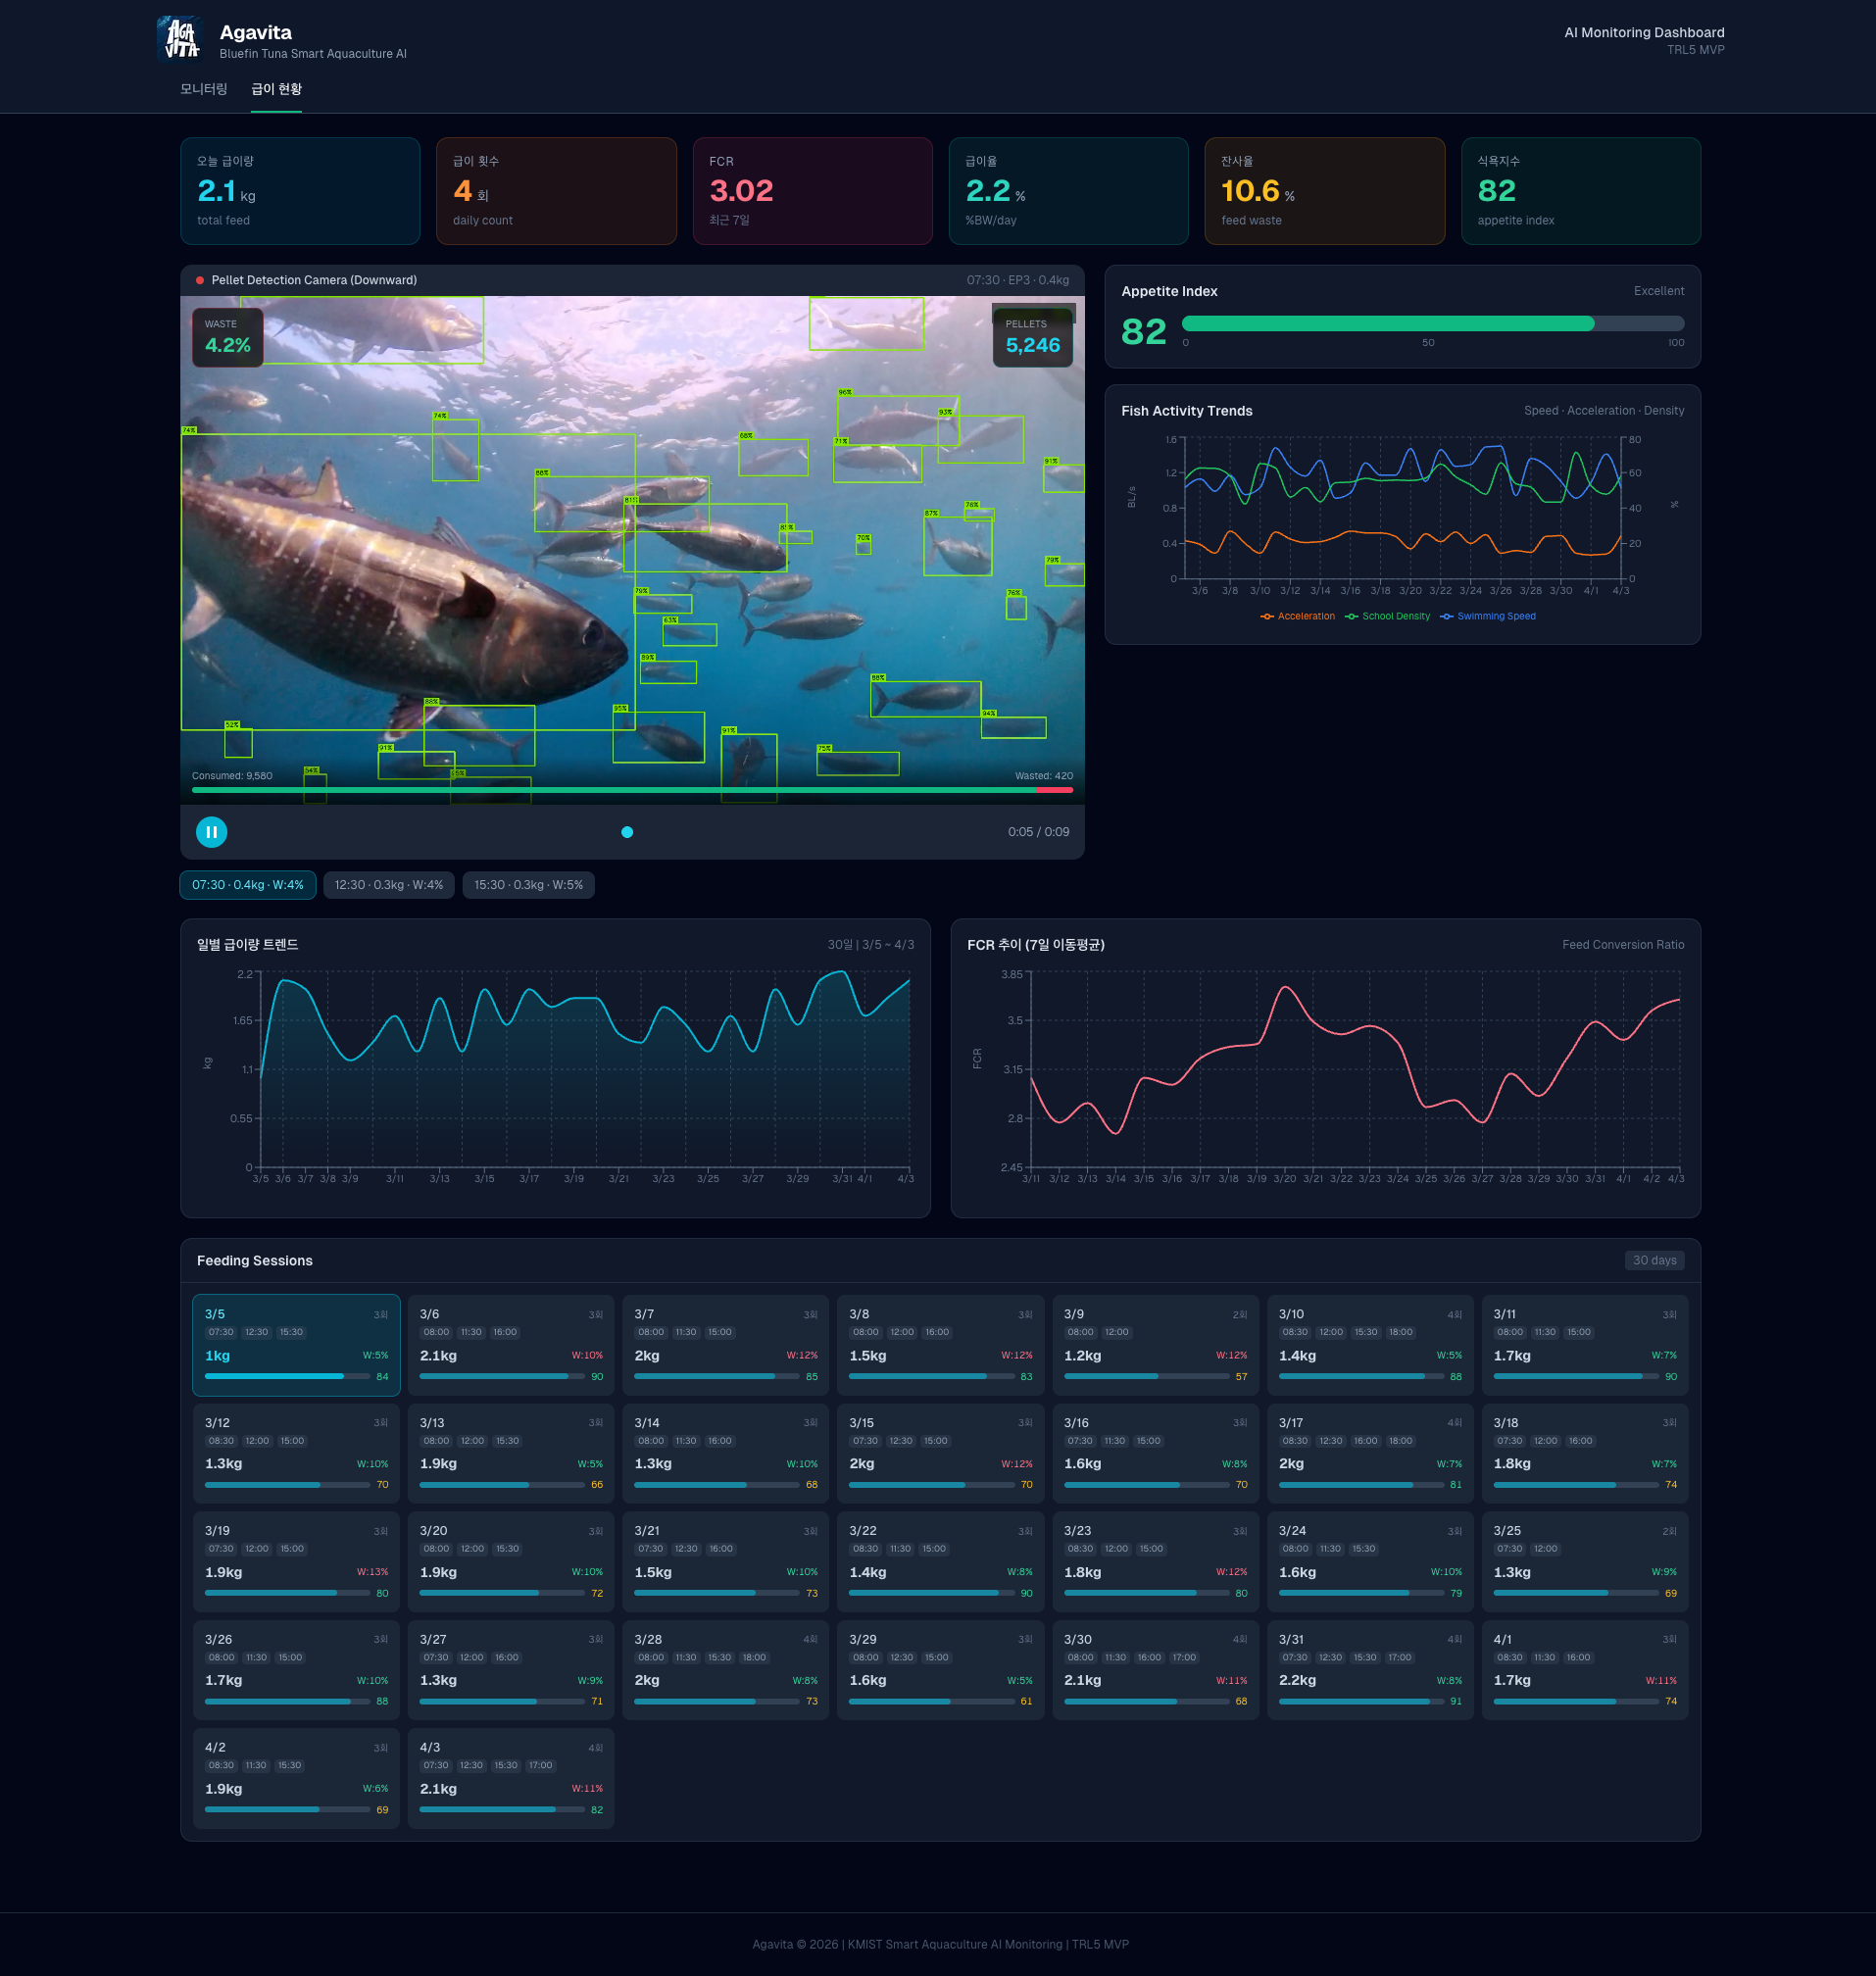This screenshot has height=1976, width=1876.
Task: Choose the 3/21 feeding session card
Action: (725, 1561)
